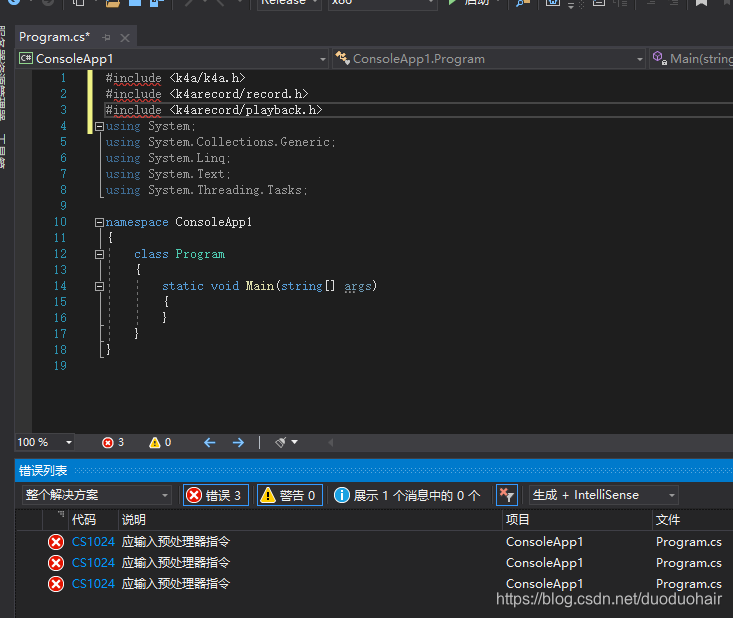Click the horizontal scrollbar left arrow
This screenshot has height=618, width=733.
point(331,442)
